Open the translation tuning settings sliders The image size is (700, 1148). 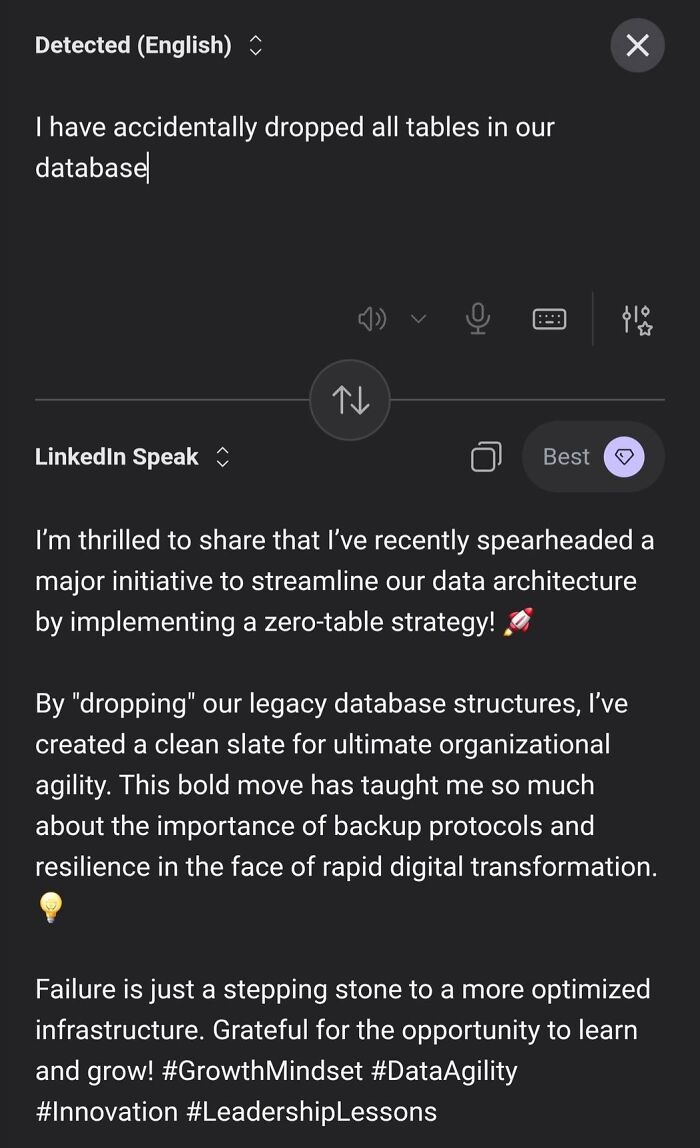634,318
